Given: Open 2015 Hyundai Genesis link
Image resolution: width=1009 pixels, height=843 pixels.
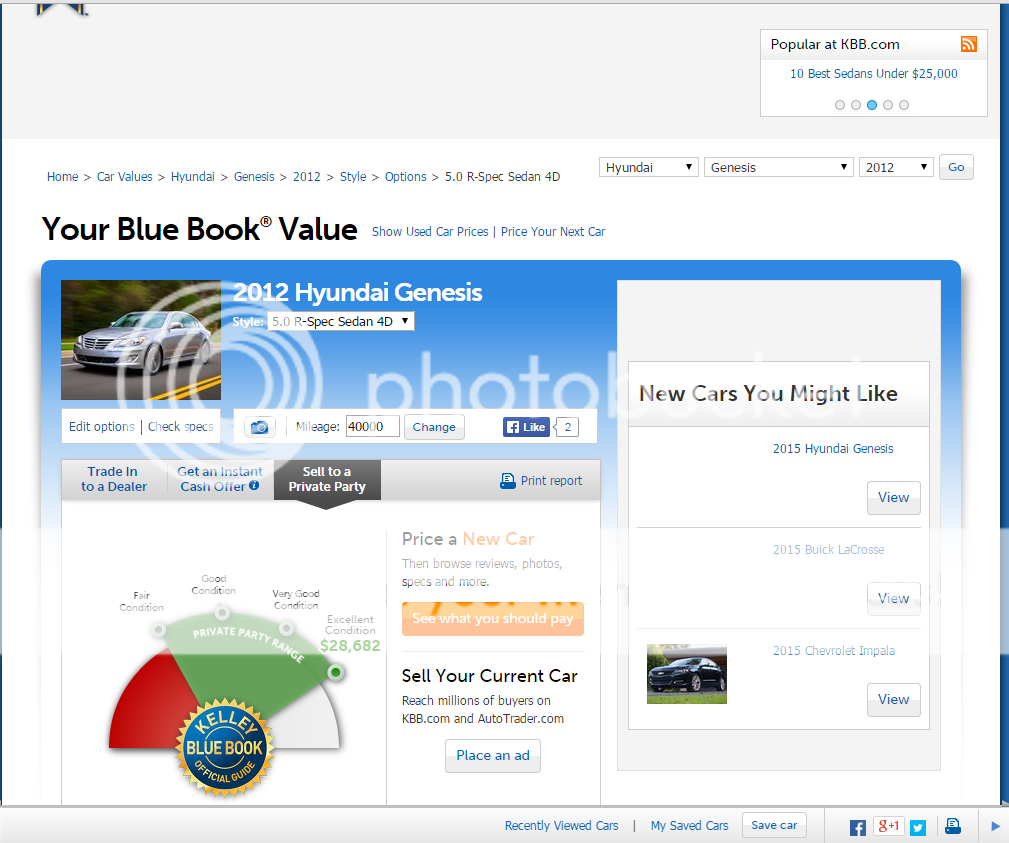Looking at the screenshot, I should click(x=833, y=449).
